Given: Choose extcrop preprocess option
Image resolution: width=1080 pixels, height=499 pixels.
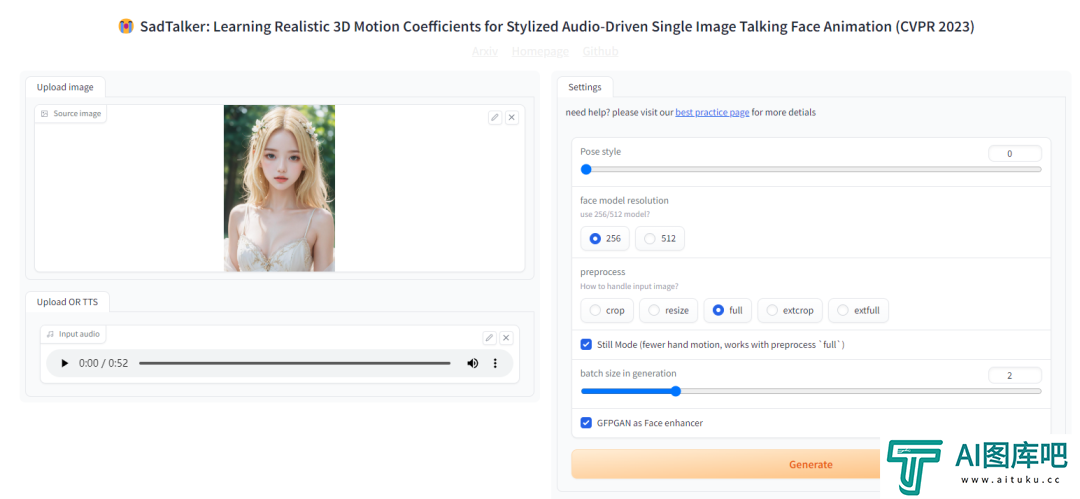Looking at the screenshot, I should coord(790,310).
